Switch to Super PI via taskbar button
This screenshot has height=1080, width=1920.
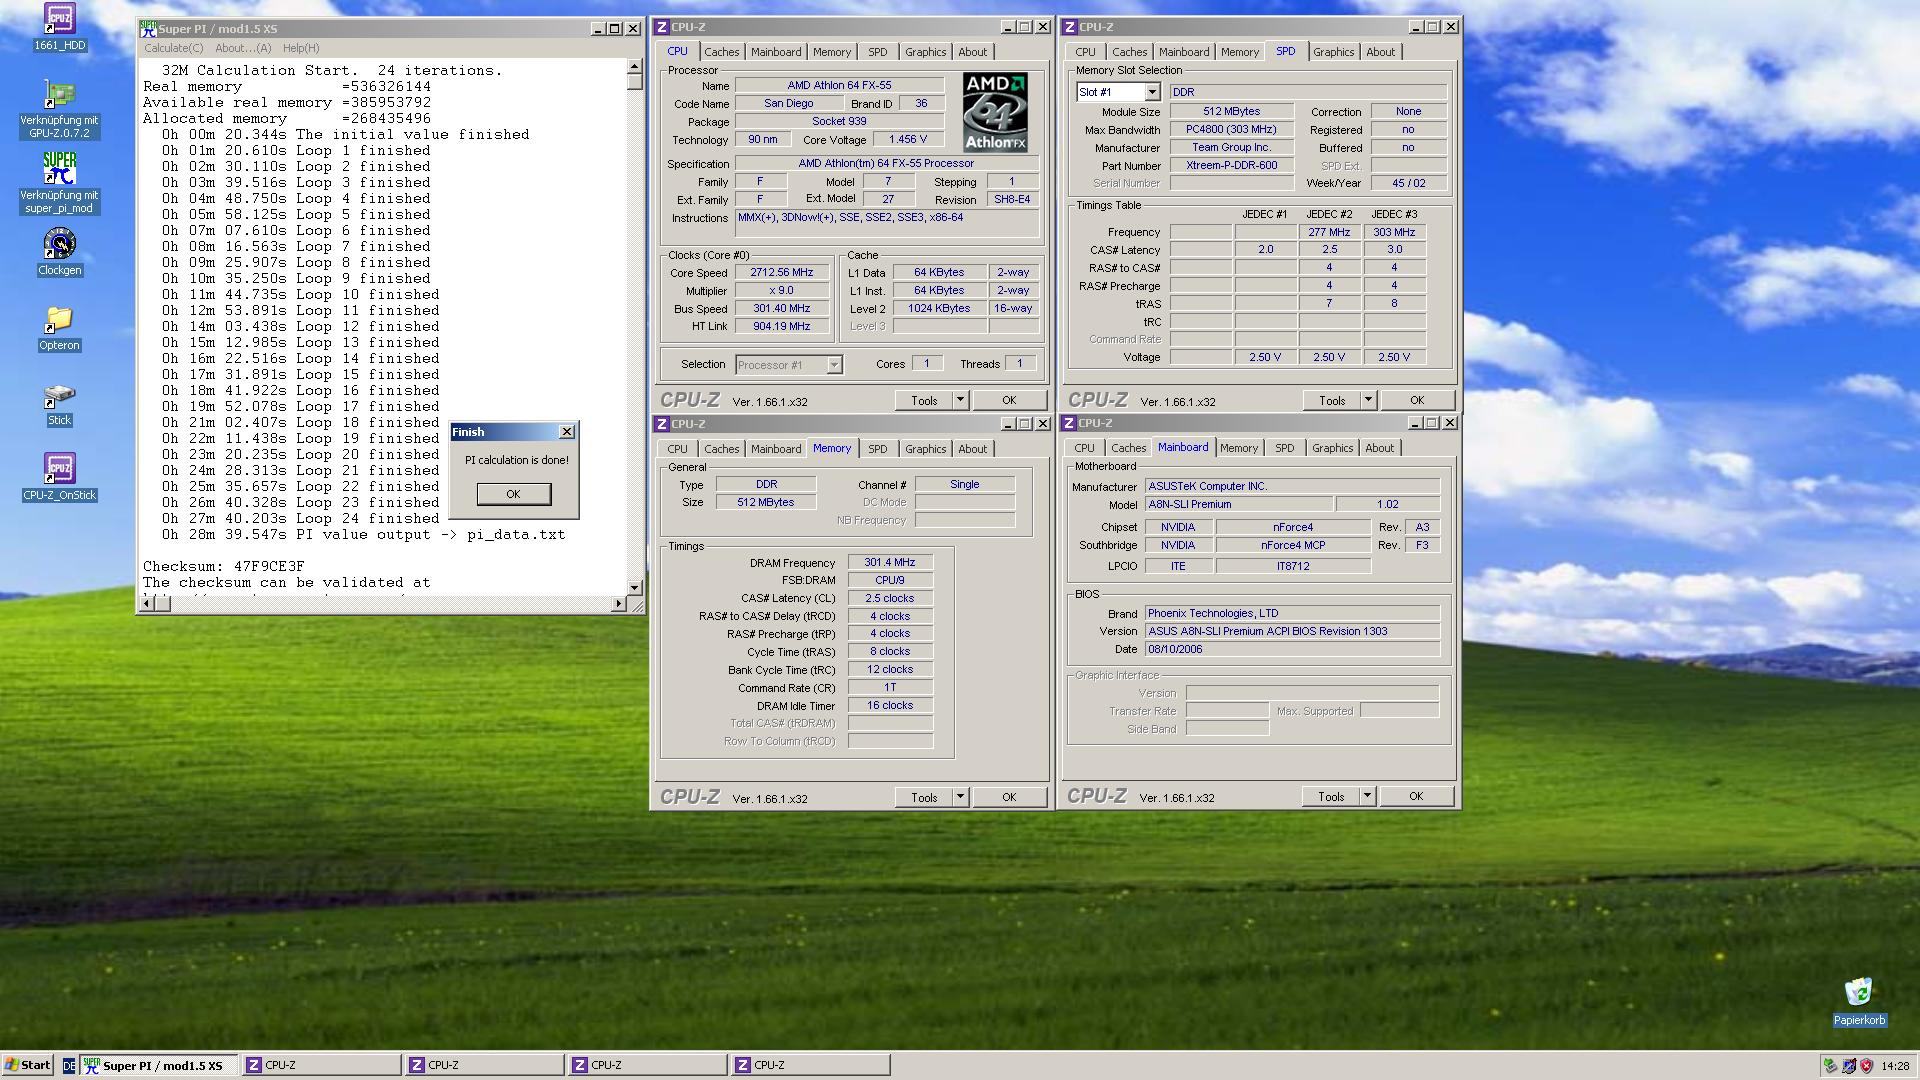[x=159, y=1065]
